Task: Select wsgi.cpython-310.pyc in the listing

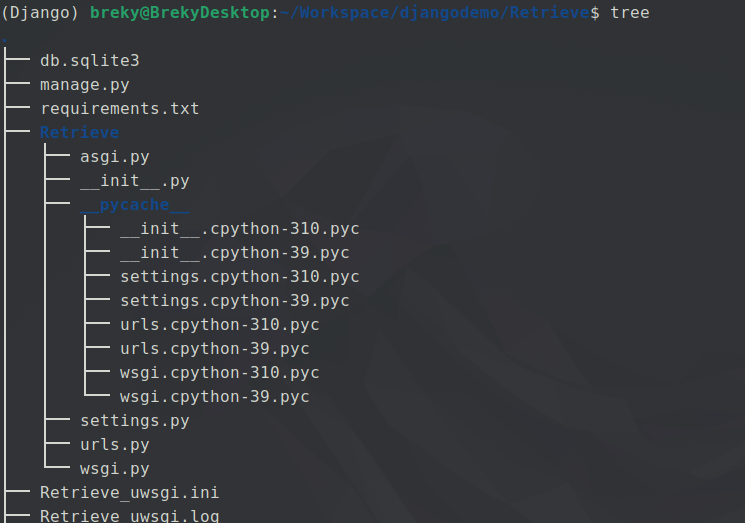Action: (x=219, y=373)
